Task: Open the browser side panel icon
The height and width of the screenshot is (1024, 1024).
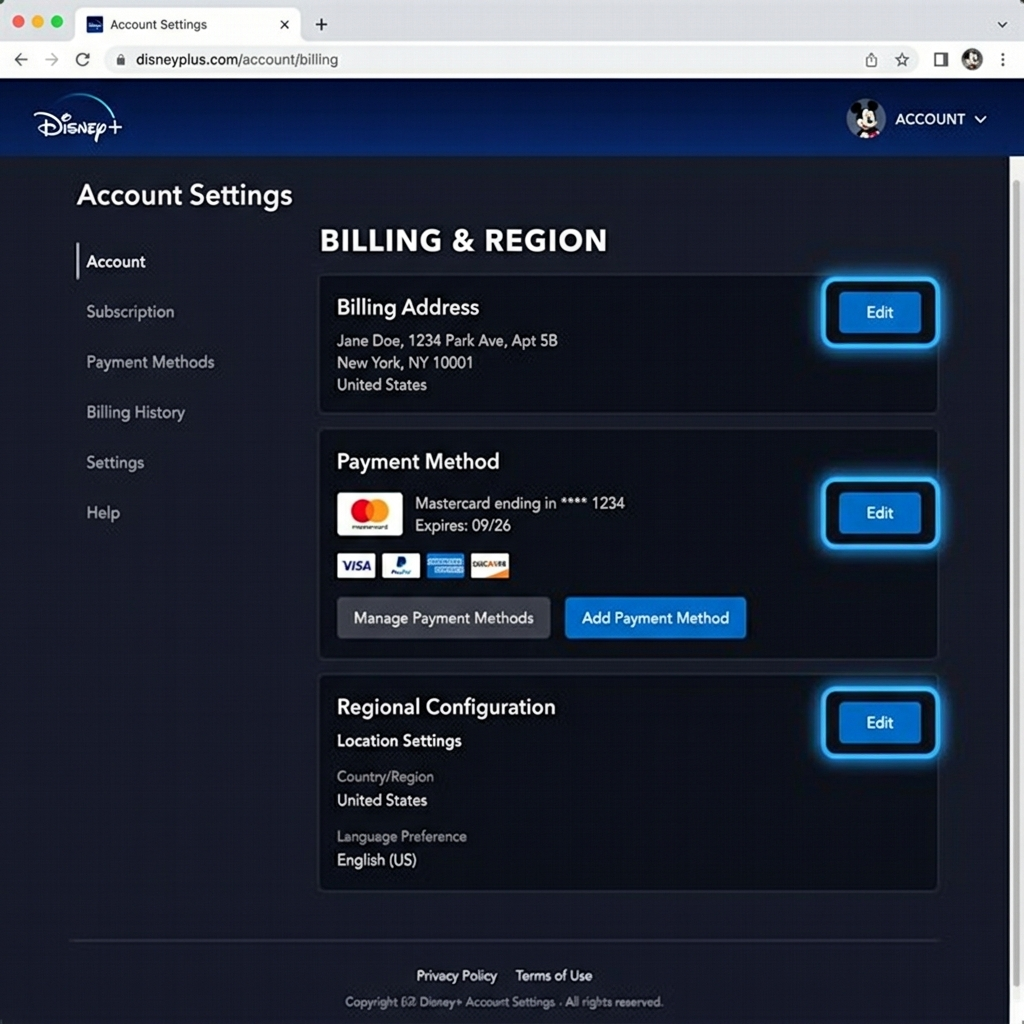Action: click(940, 60)
